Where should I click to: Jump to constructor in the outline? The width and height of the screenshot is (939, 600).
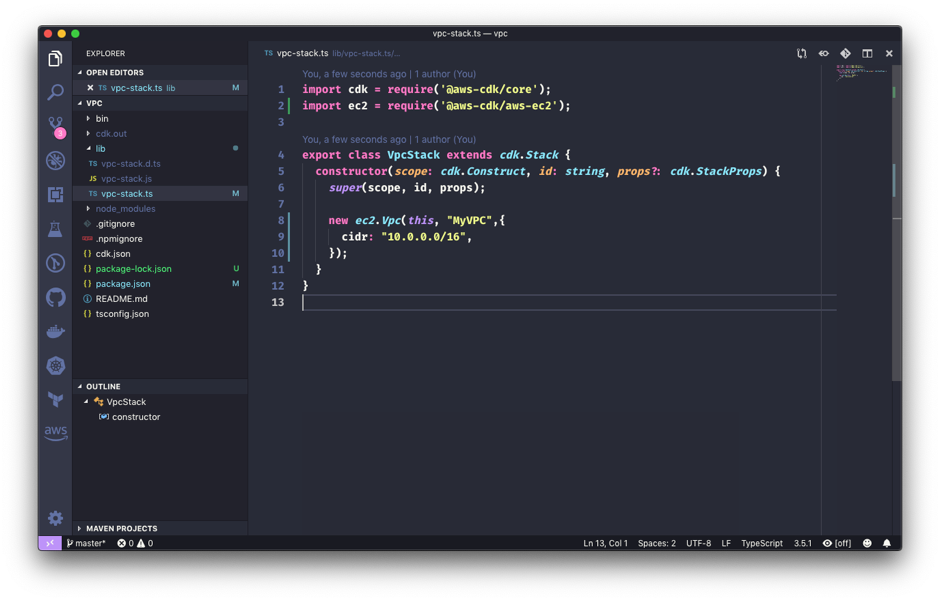[x=160, y=417]
